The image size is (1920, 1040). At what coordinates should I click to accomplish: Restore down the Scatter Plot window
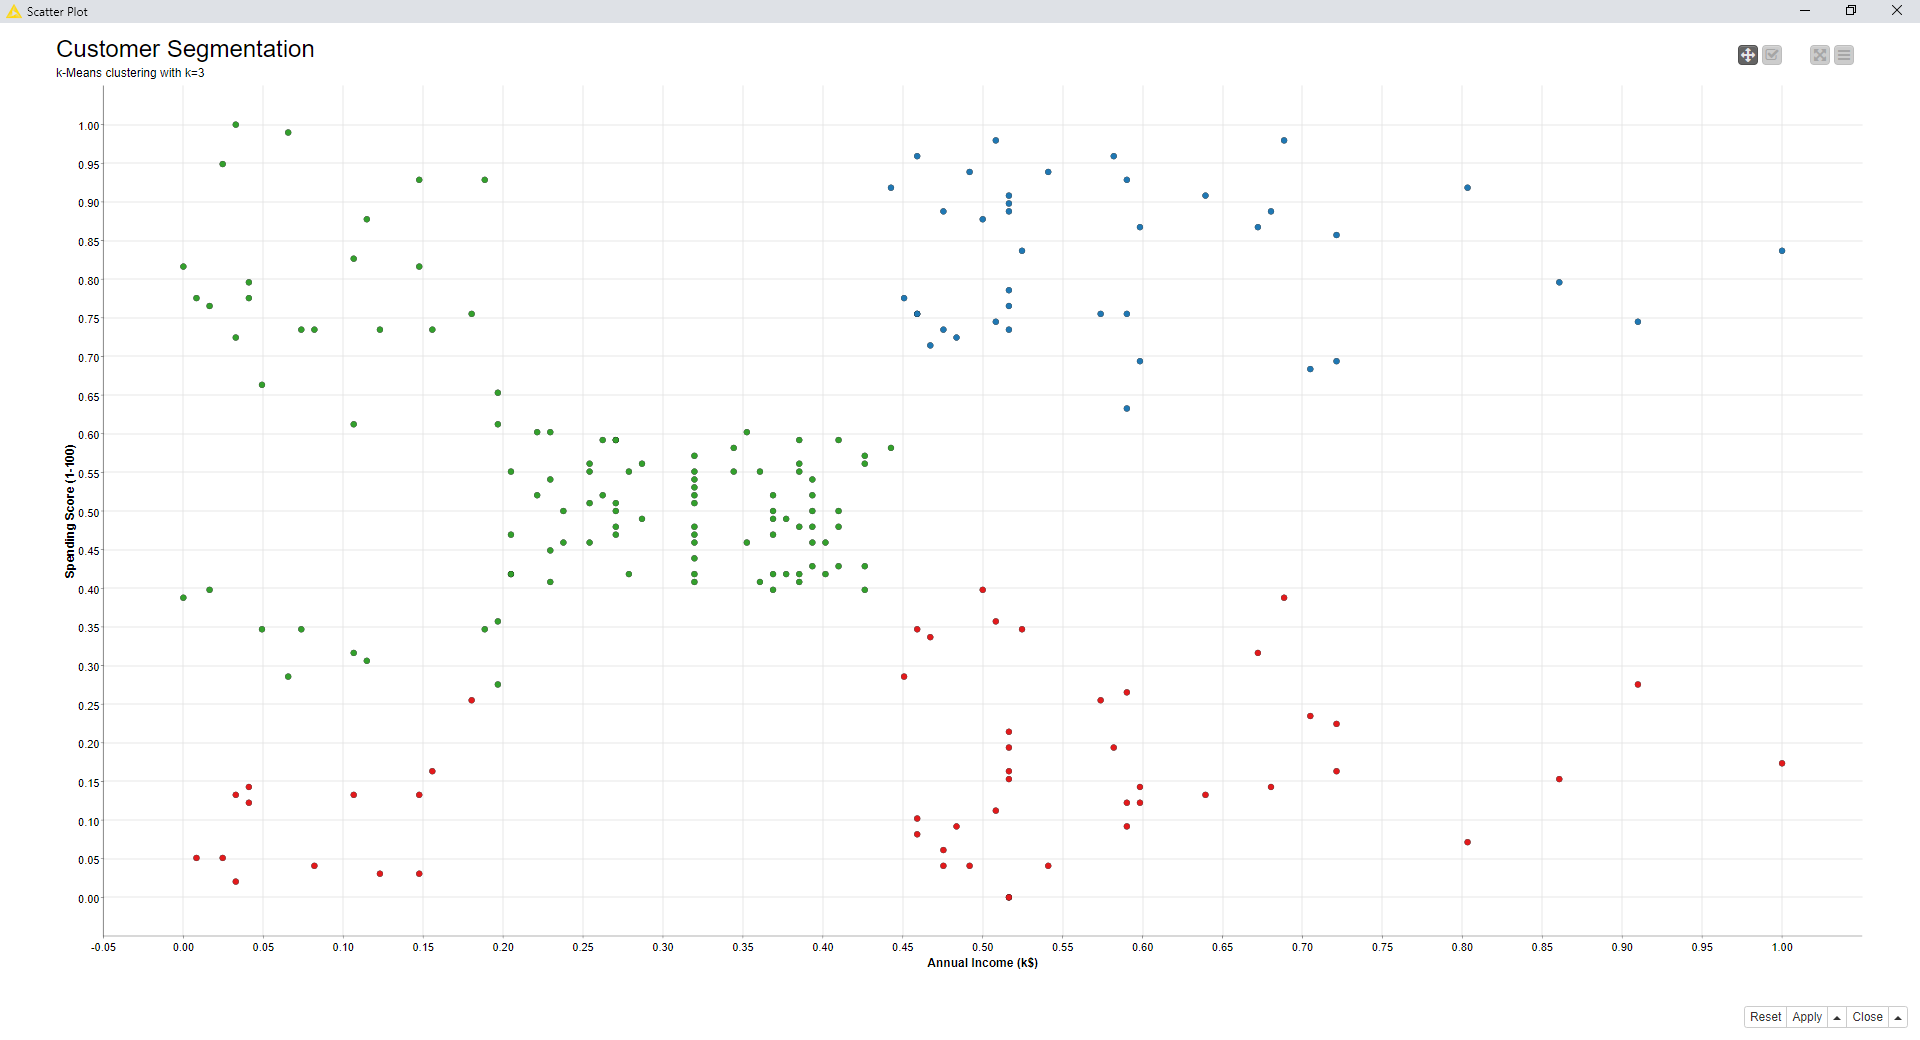[1851, 11]
